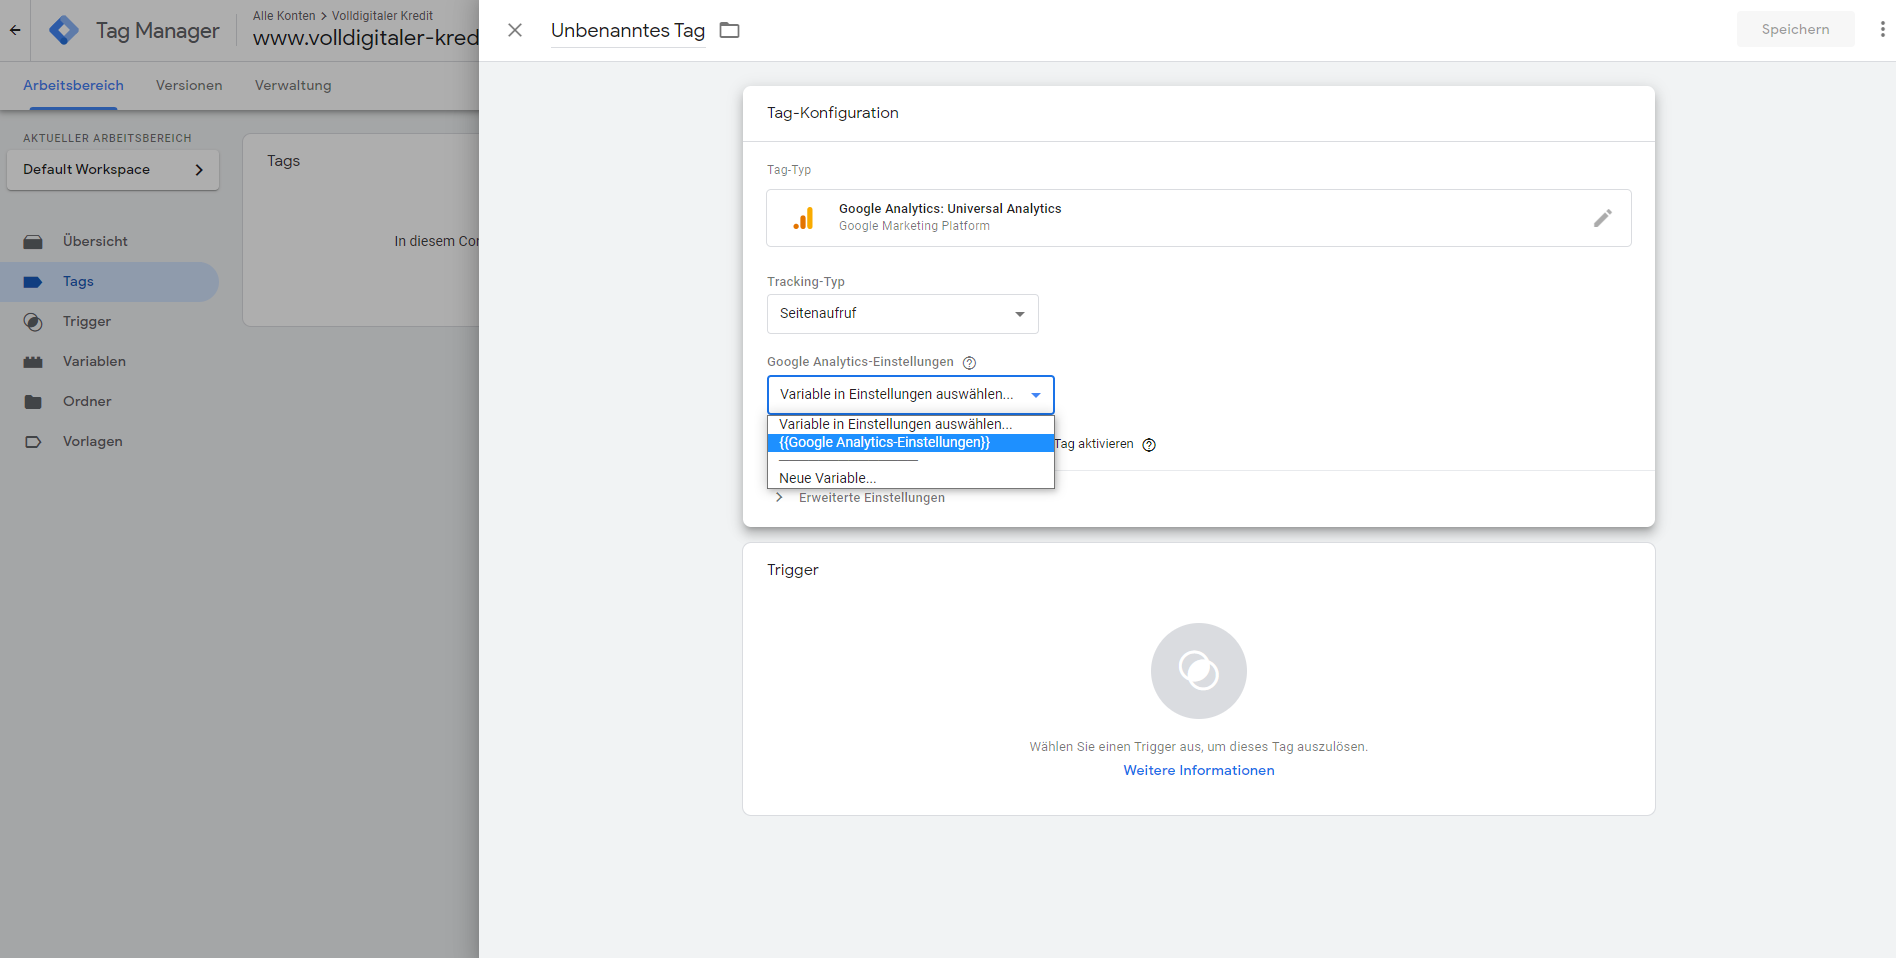Choose Neue Variable... option

click(x=827, y=478)
